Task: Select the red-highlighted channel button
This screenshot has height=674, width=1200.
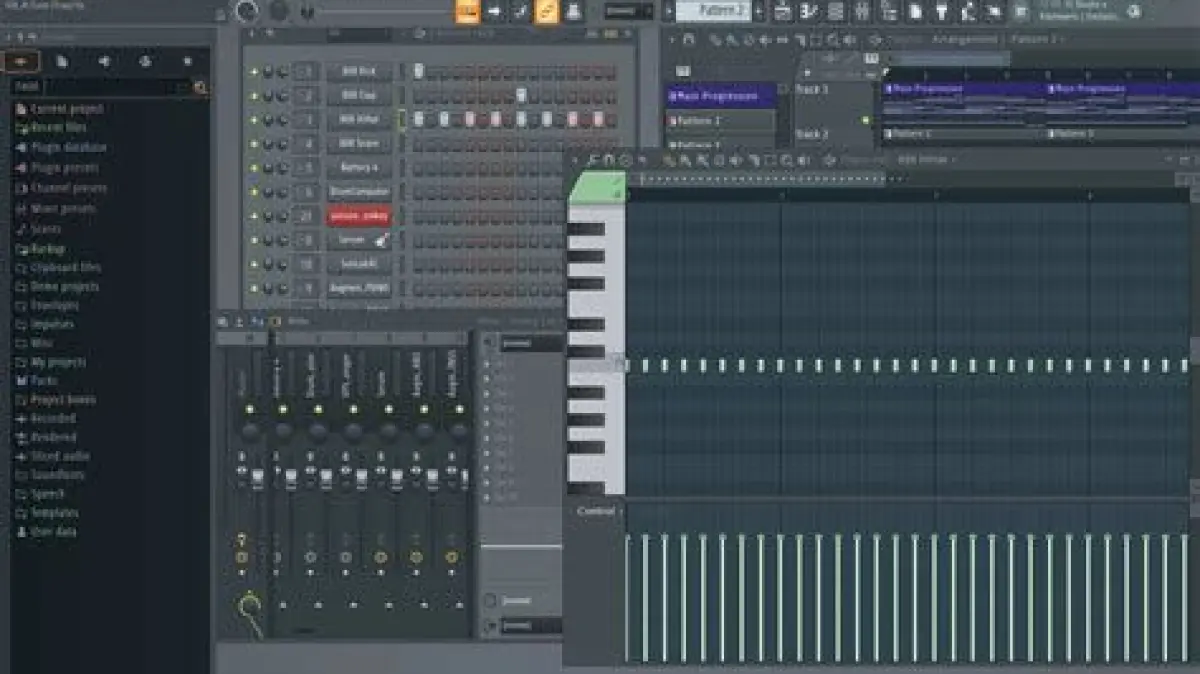Action: [x=358, y=216]
